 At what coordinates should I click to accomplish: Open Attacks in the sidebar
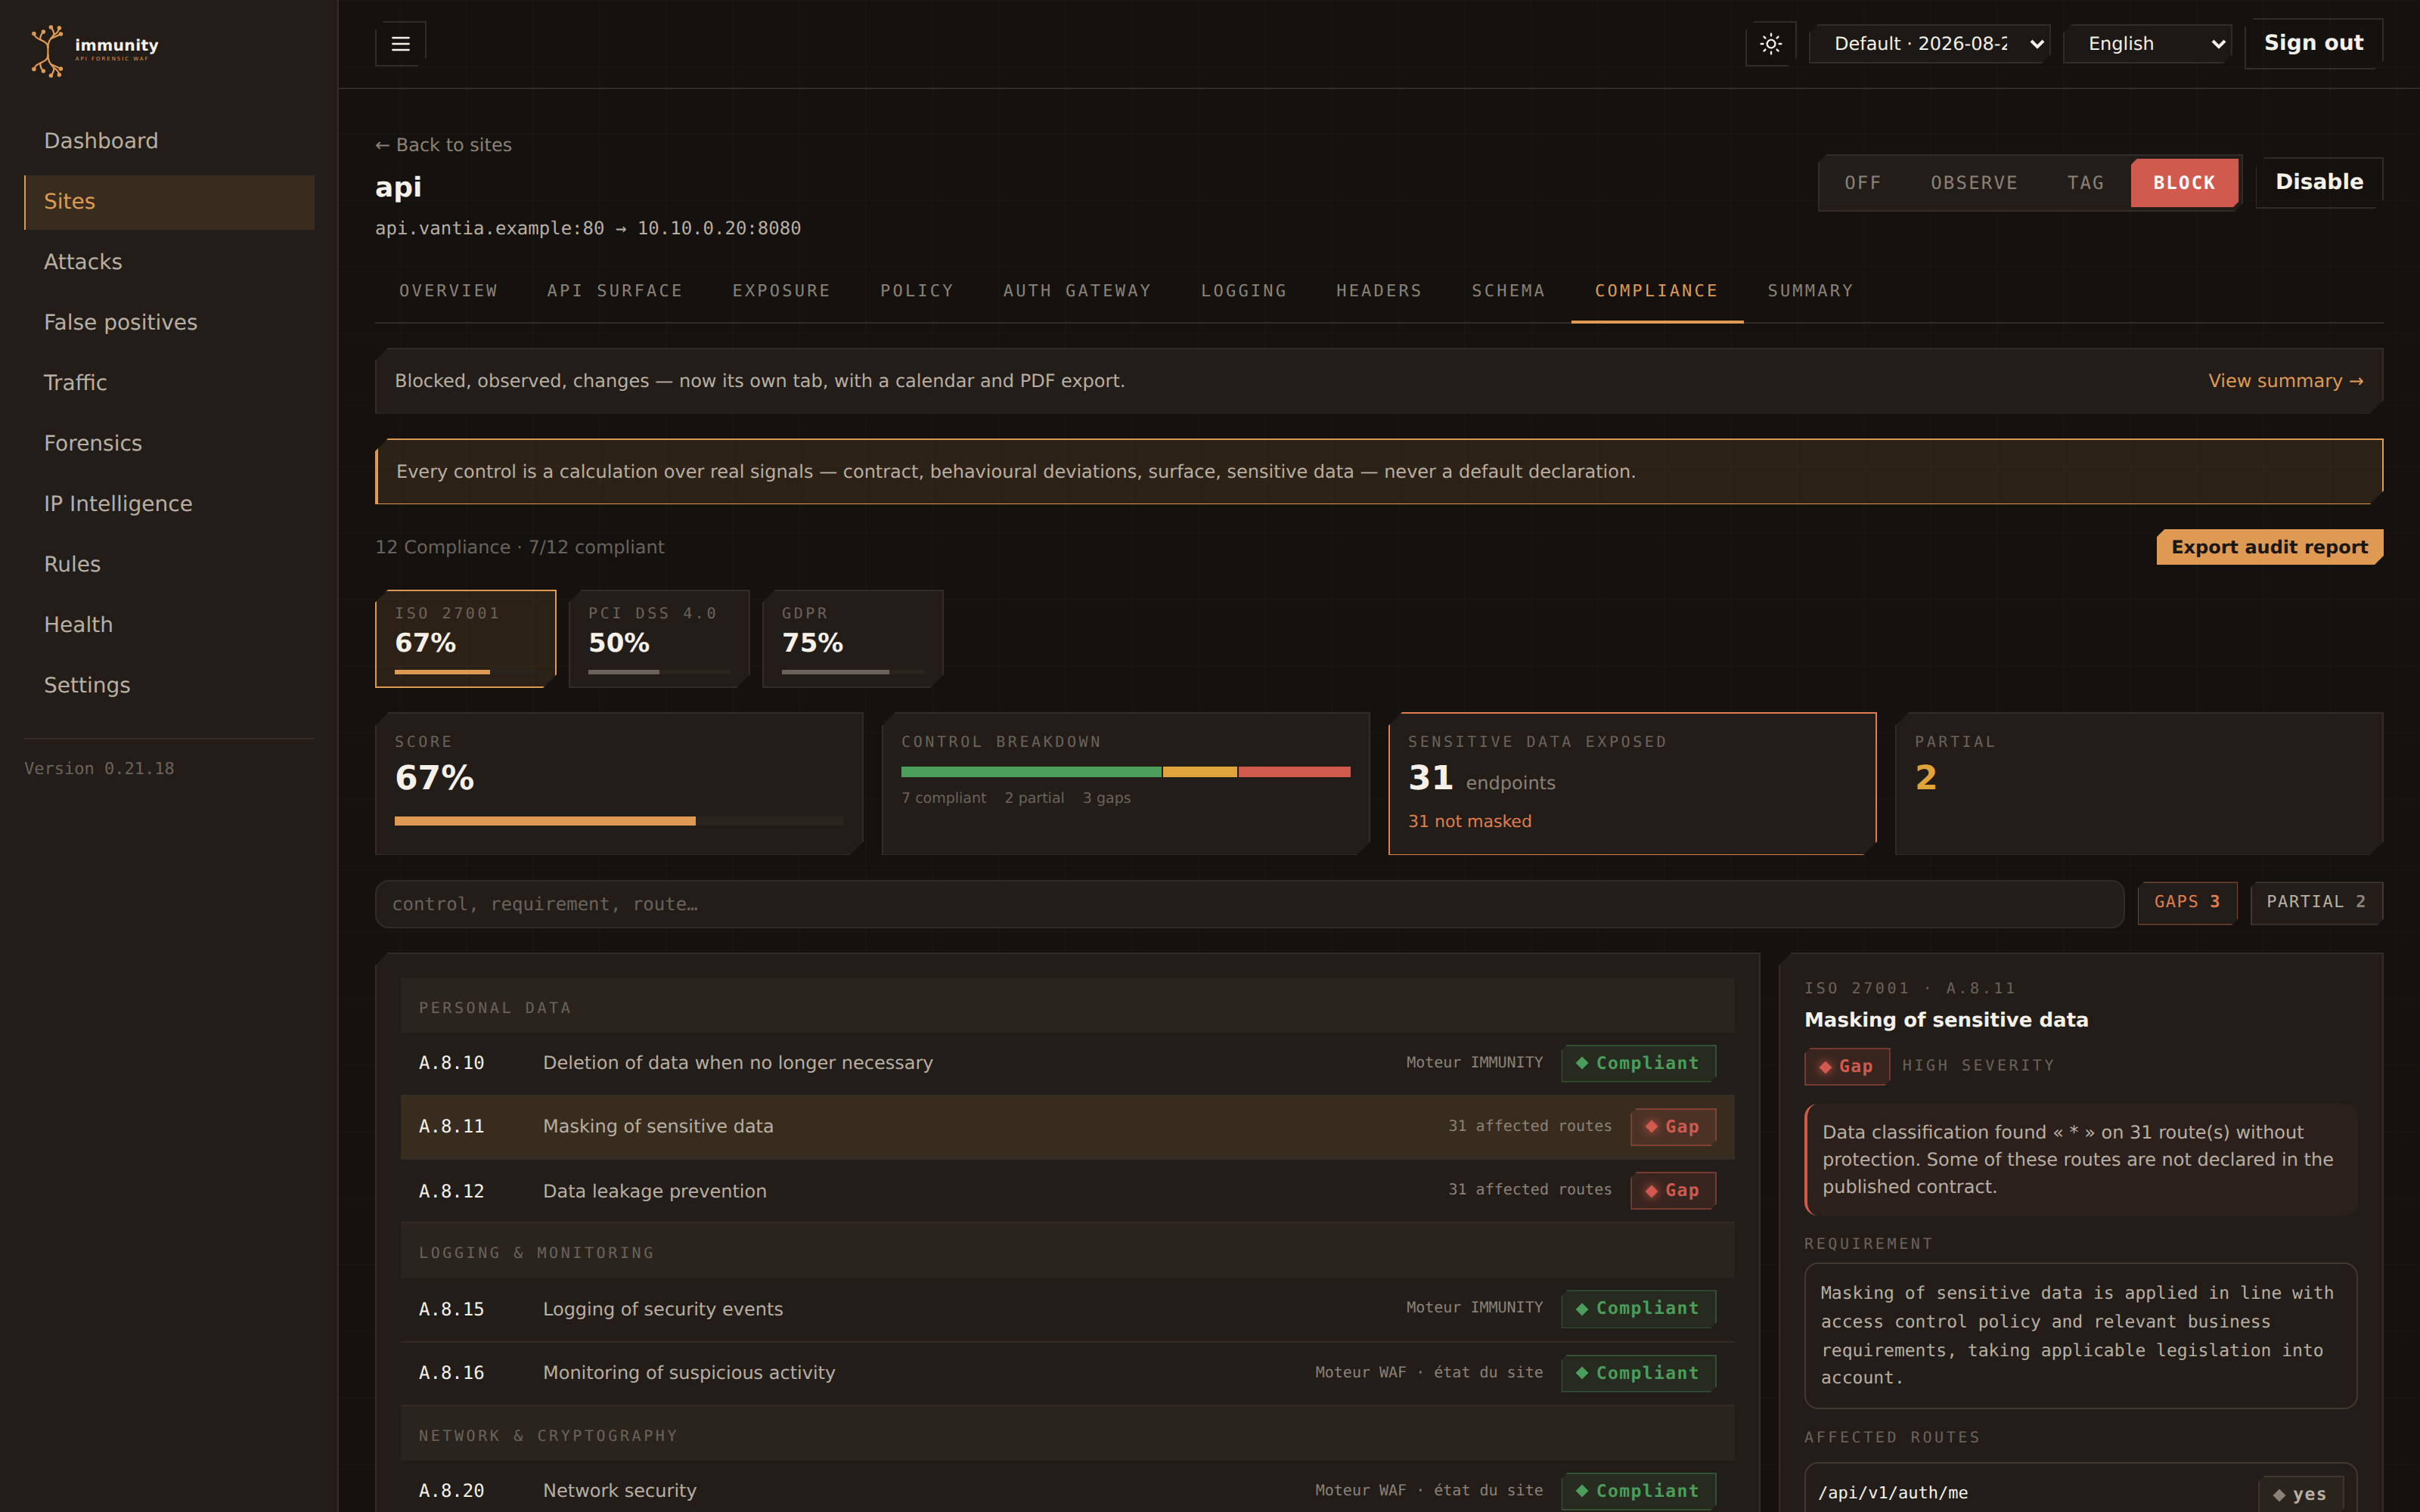pyautogui.click(x=169, y=262)
